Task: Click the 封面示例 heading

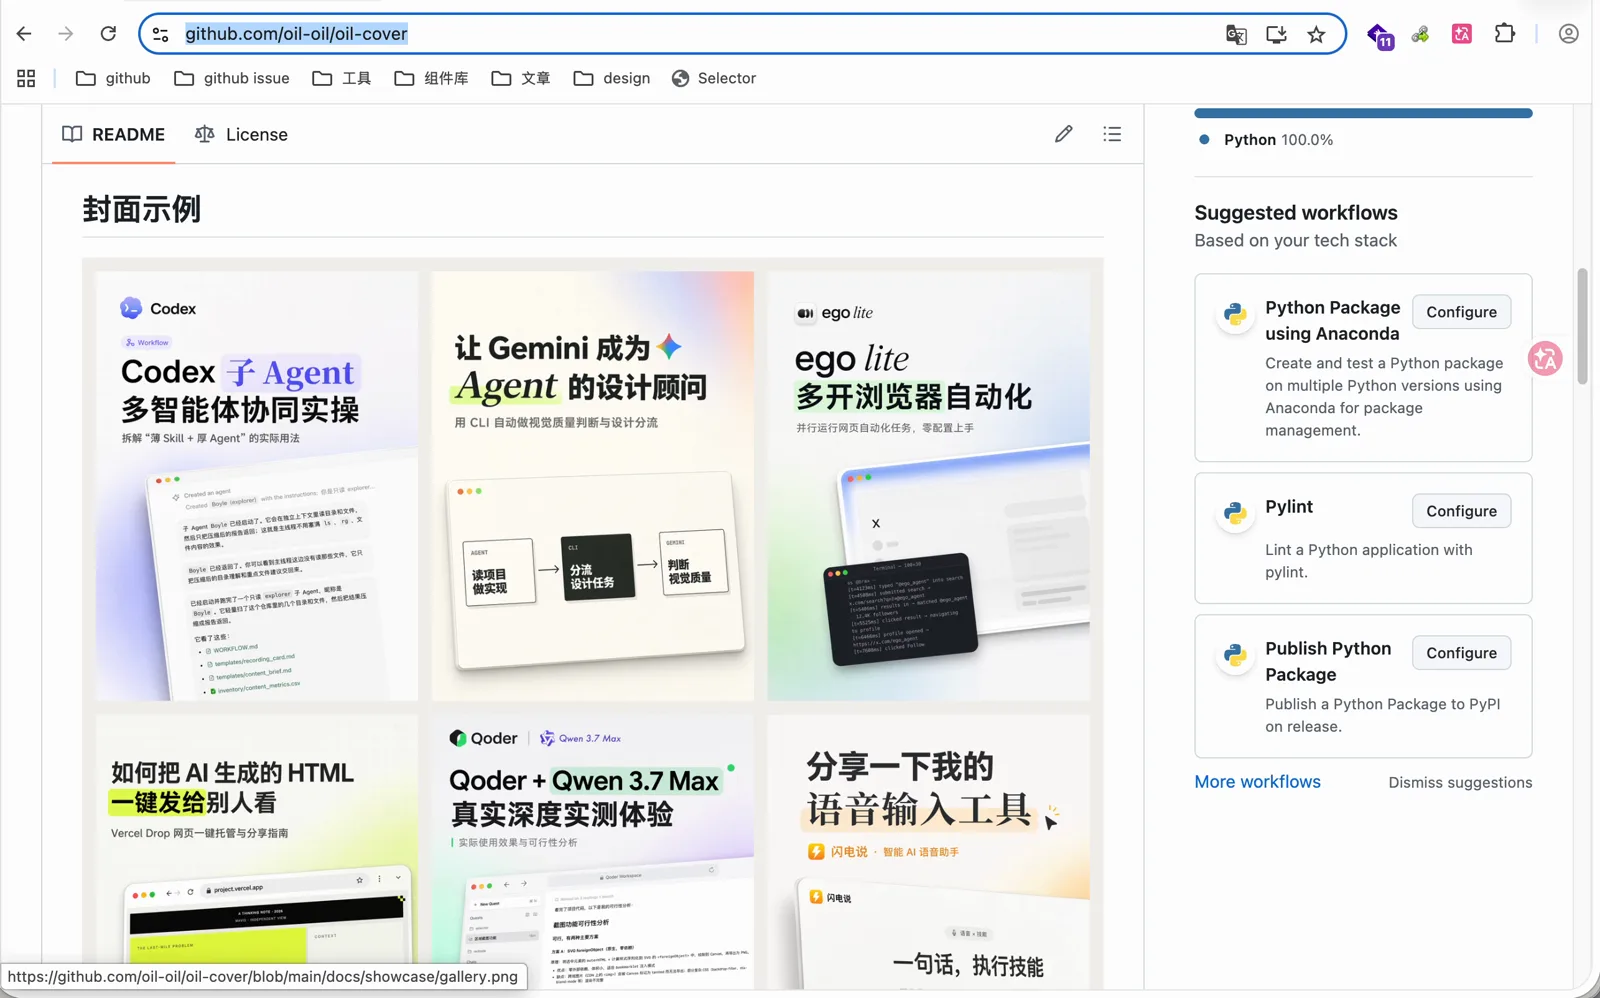Action: (141, 209)
